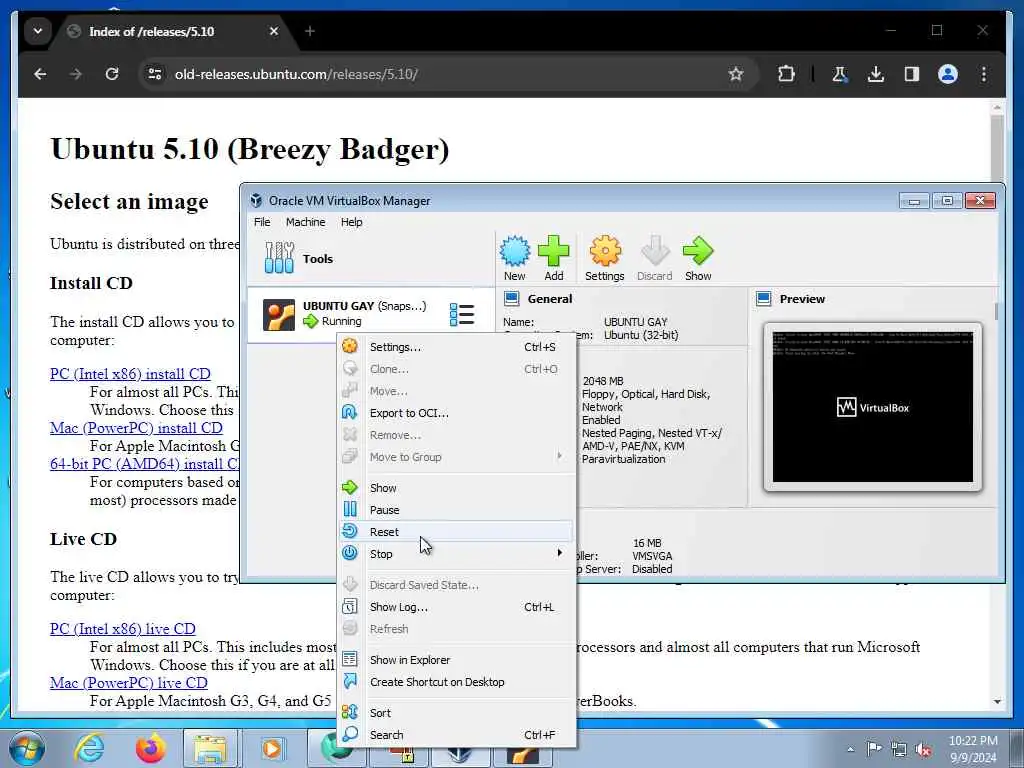This screenshot has height=768, width=1024.
Task: Reload the page in Chrome
Action: [112, 74]
